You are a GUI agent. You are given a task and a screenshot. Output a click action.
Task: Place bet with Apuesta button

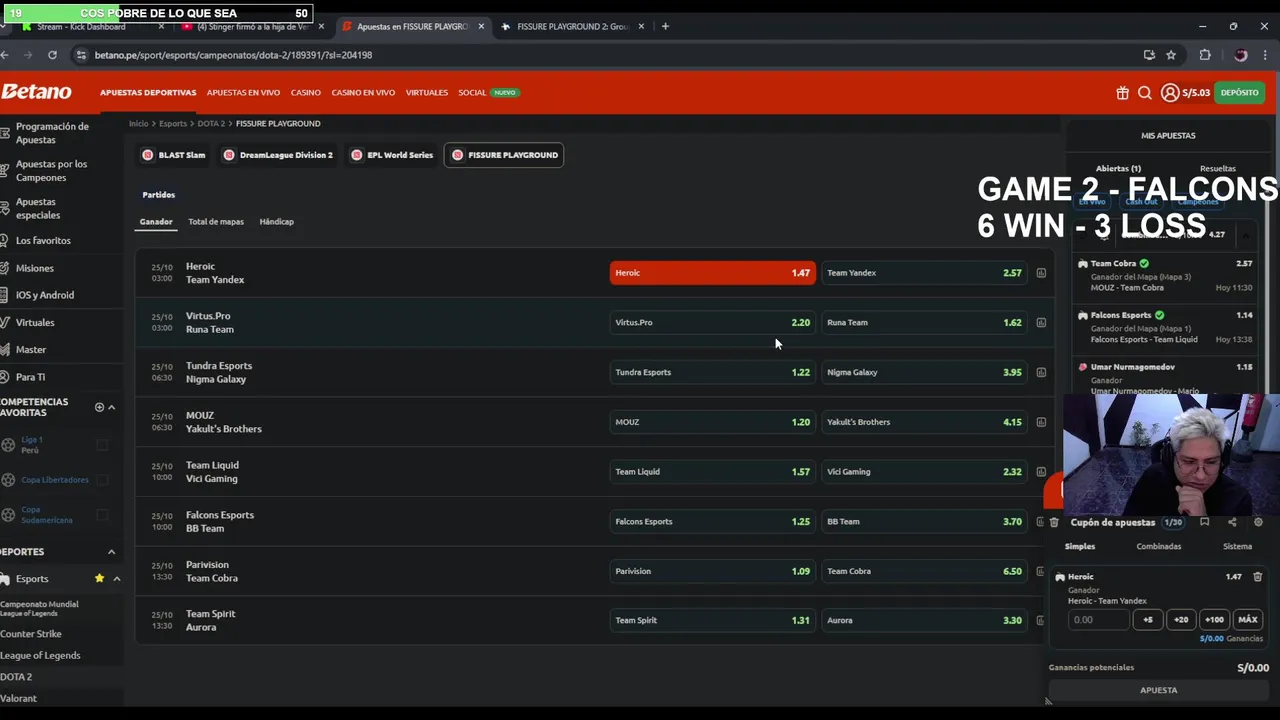(x=1159, y=690)
